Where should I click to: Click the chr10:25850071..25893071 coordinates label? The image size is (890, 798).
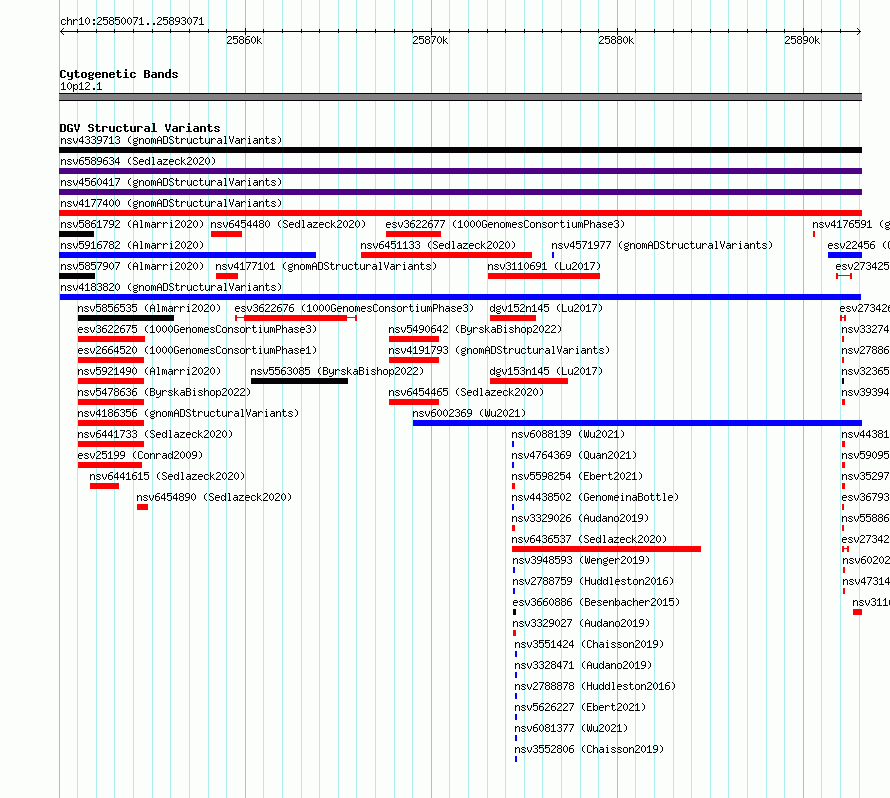click(x=132, y=22)
